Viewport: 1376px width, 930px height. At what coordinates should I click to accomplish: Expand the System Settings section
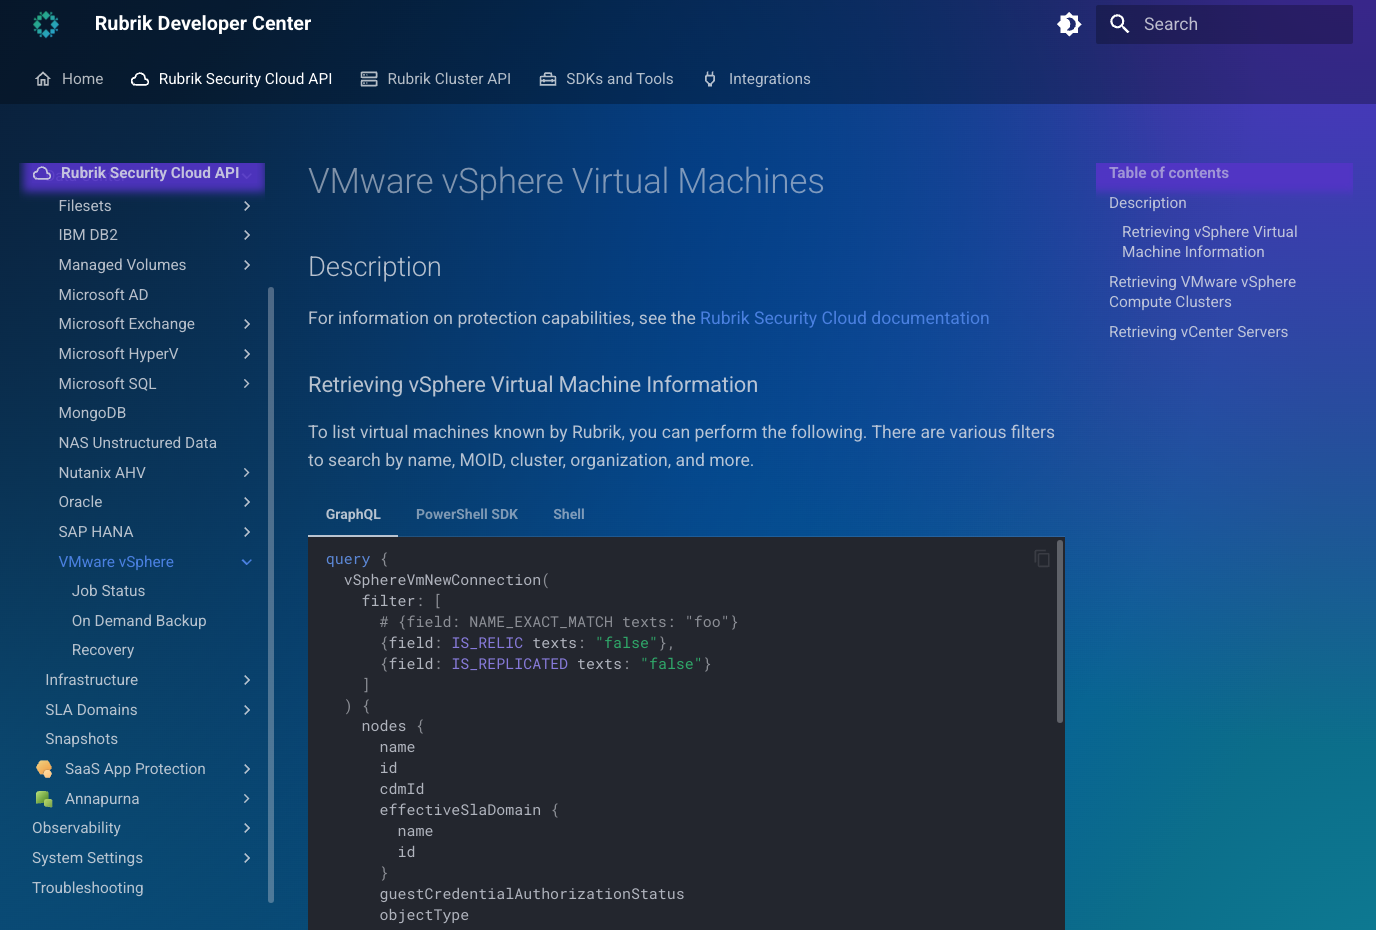coord(247,858)
